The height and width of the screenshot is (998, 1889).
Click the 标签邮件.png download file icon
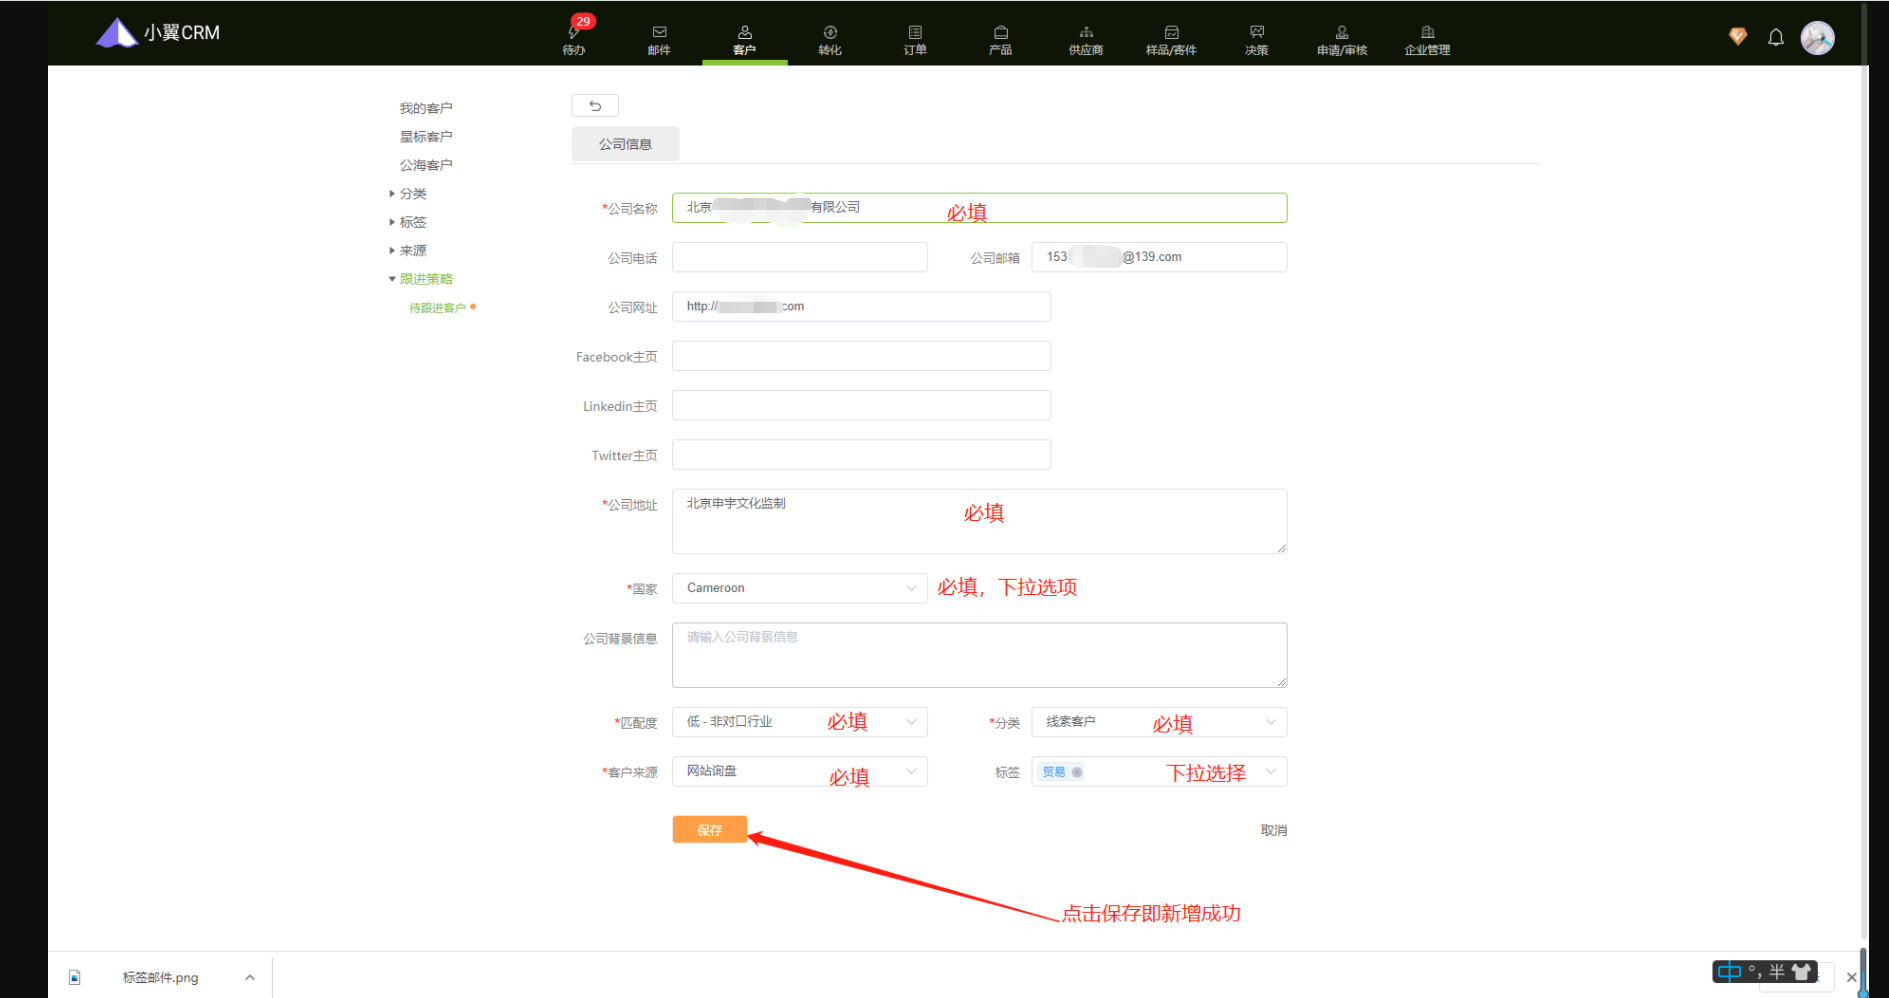(75, 977)
